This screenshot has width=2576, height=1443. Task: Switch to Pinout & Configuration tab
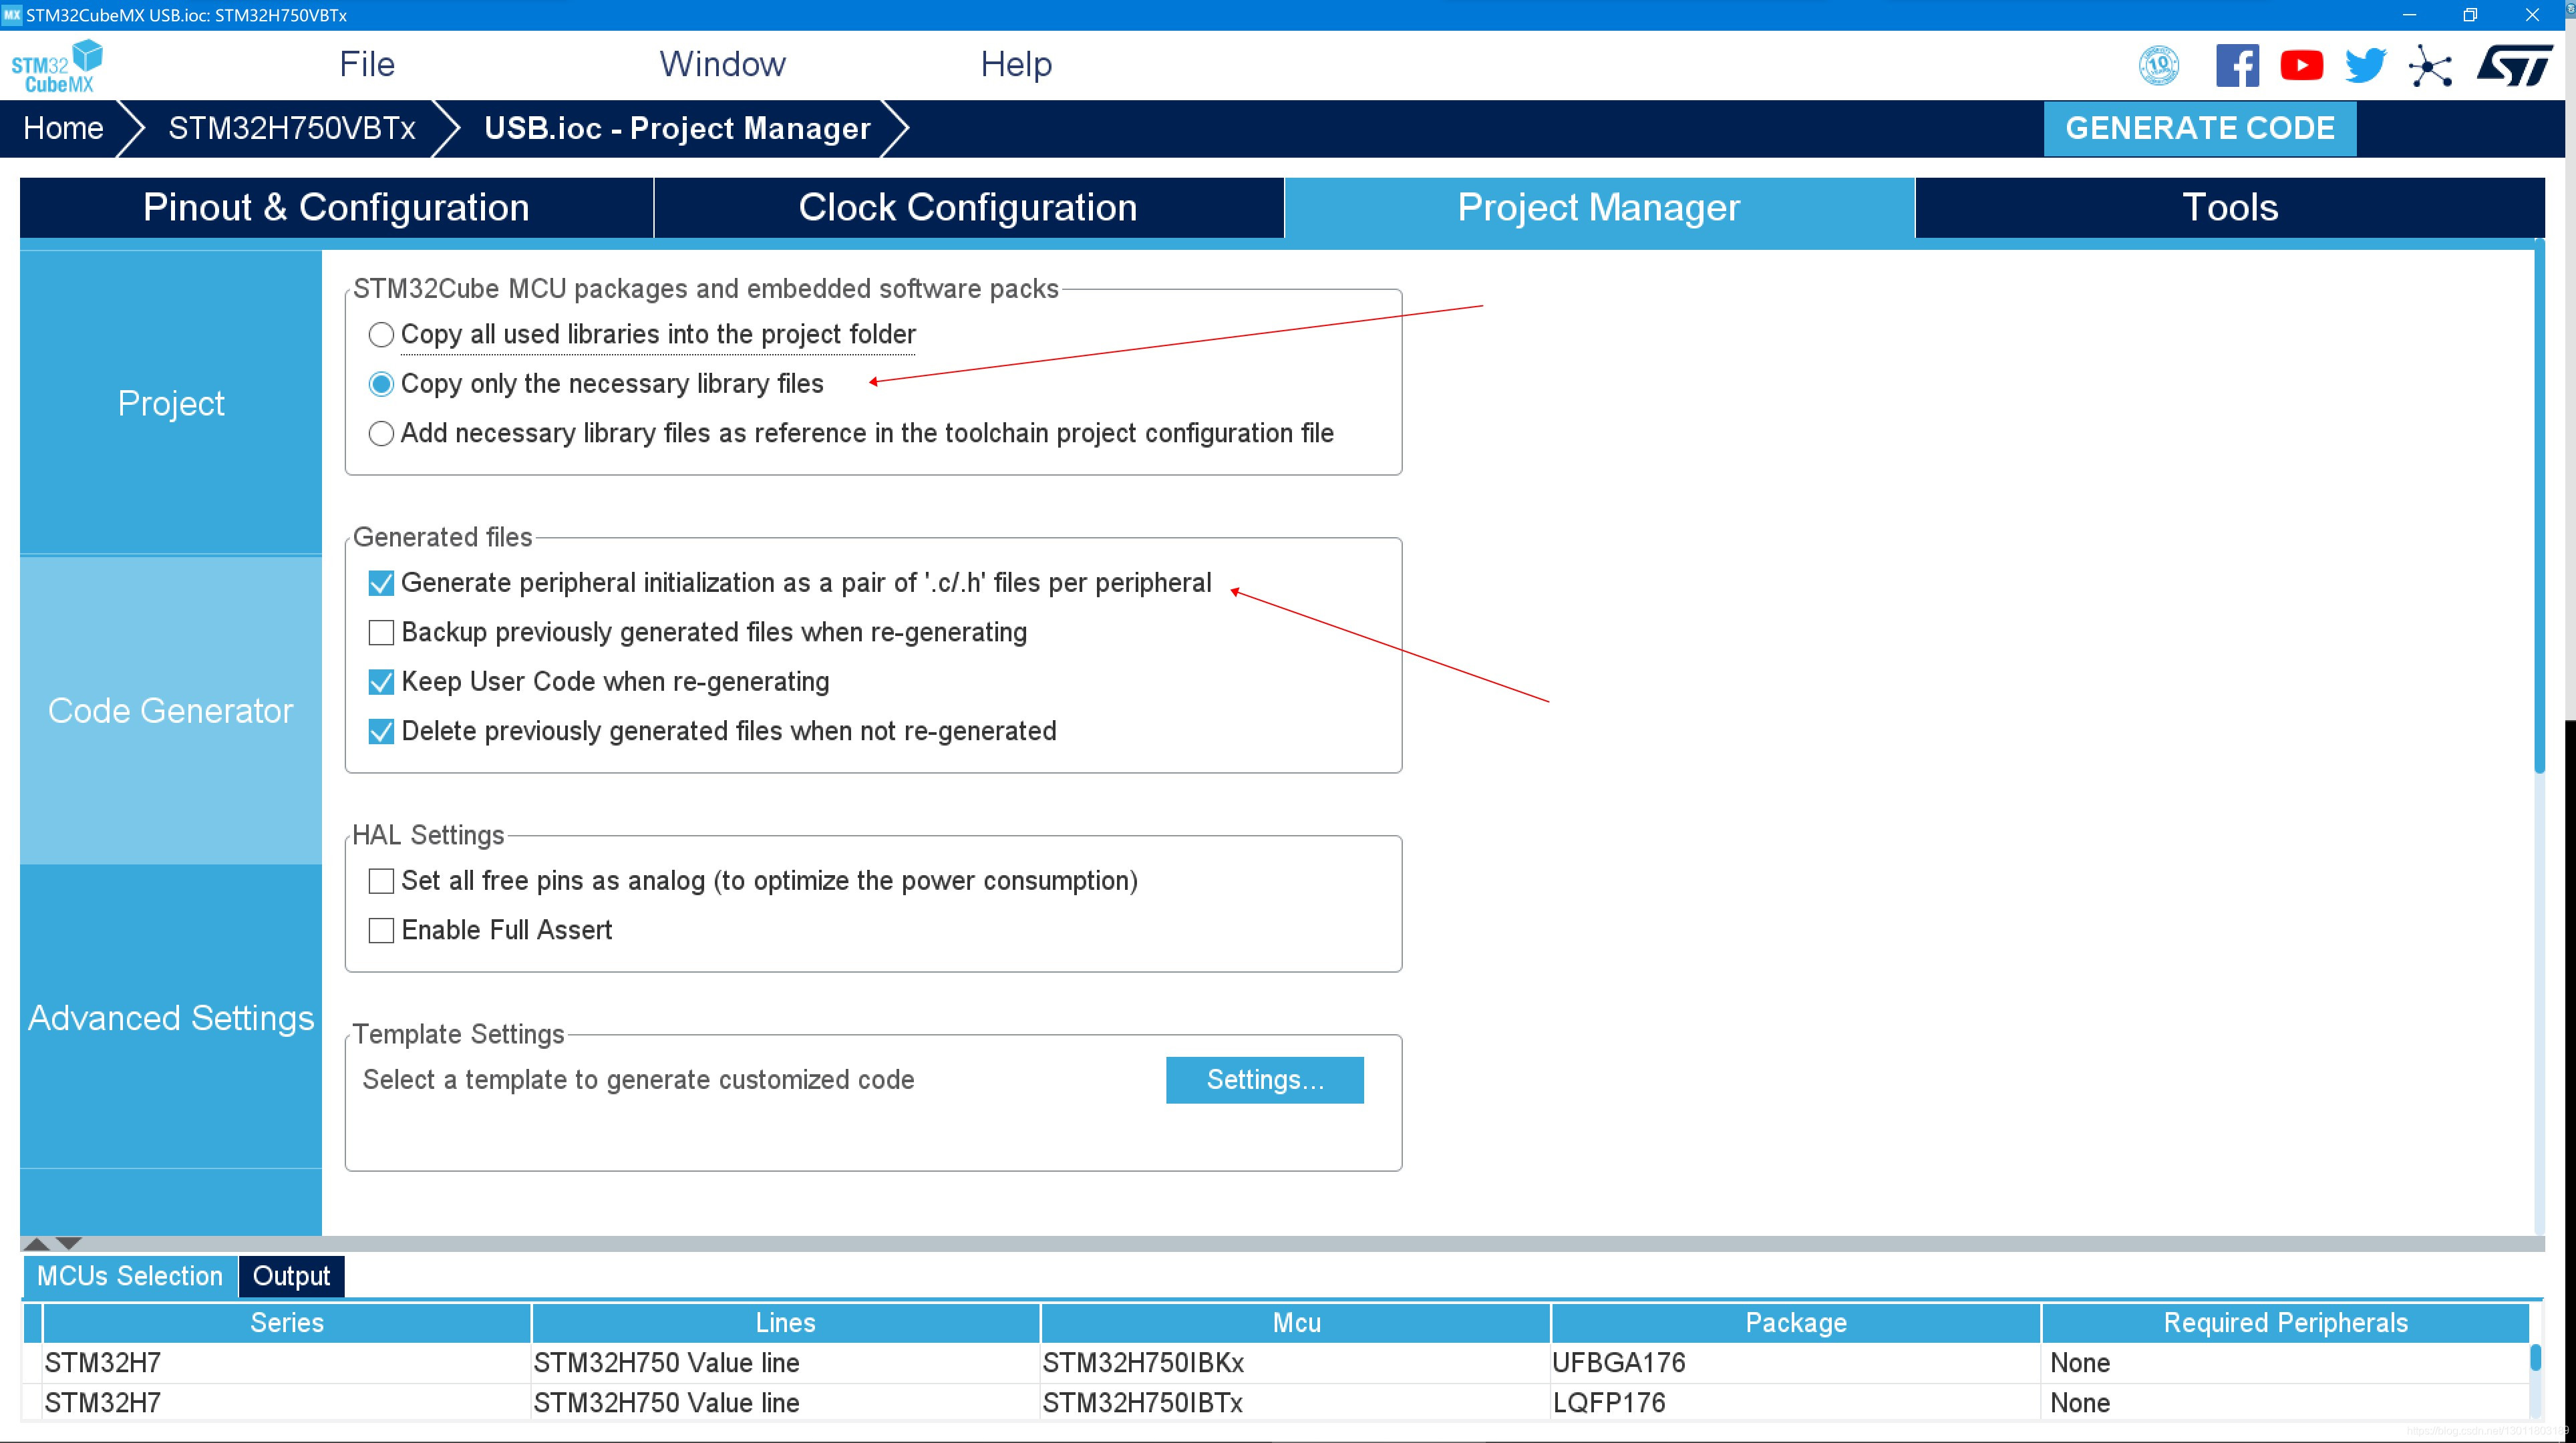336,208
